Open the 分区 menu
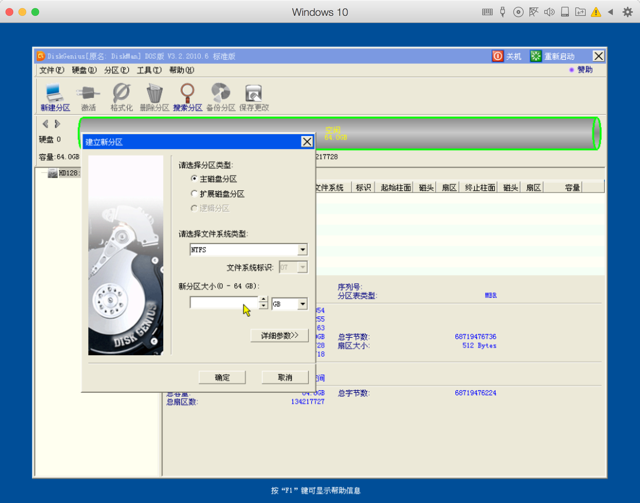The width and height of the screenshot is (640, 503). tap(116, 70)
